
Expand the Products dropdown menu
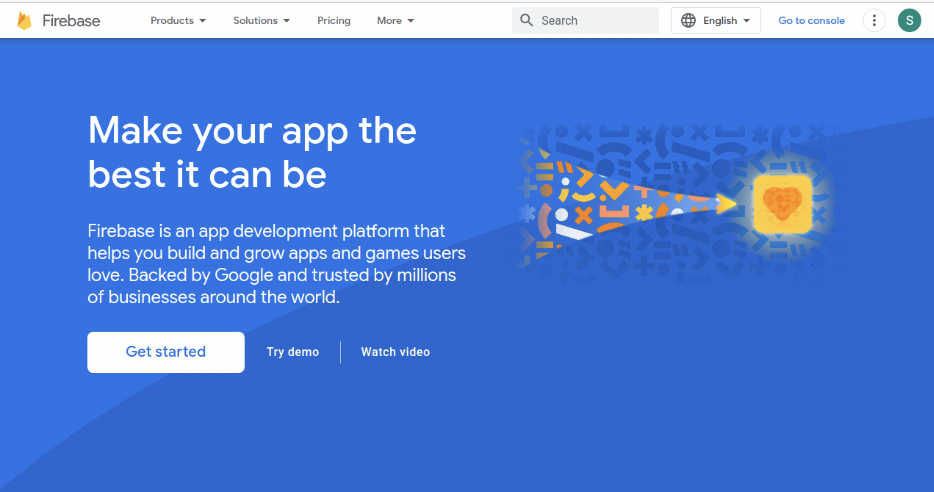(x=178, y=20)
